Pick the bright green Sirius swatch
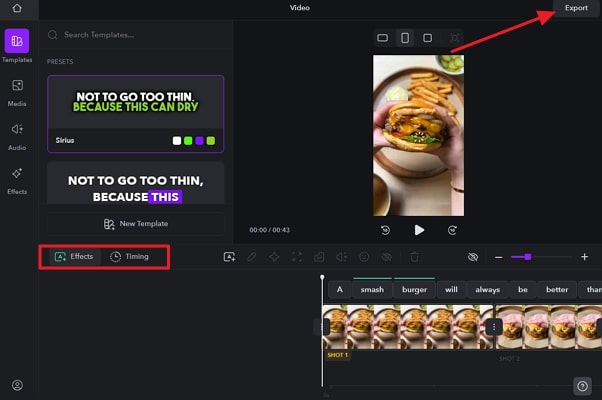This screenshot has height=400, width=602. tap(188, 141)
